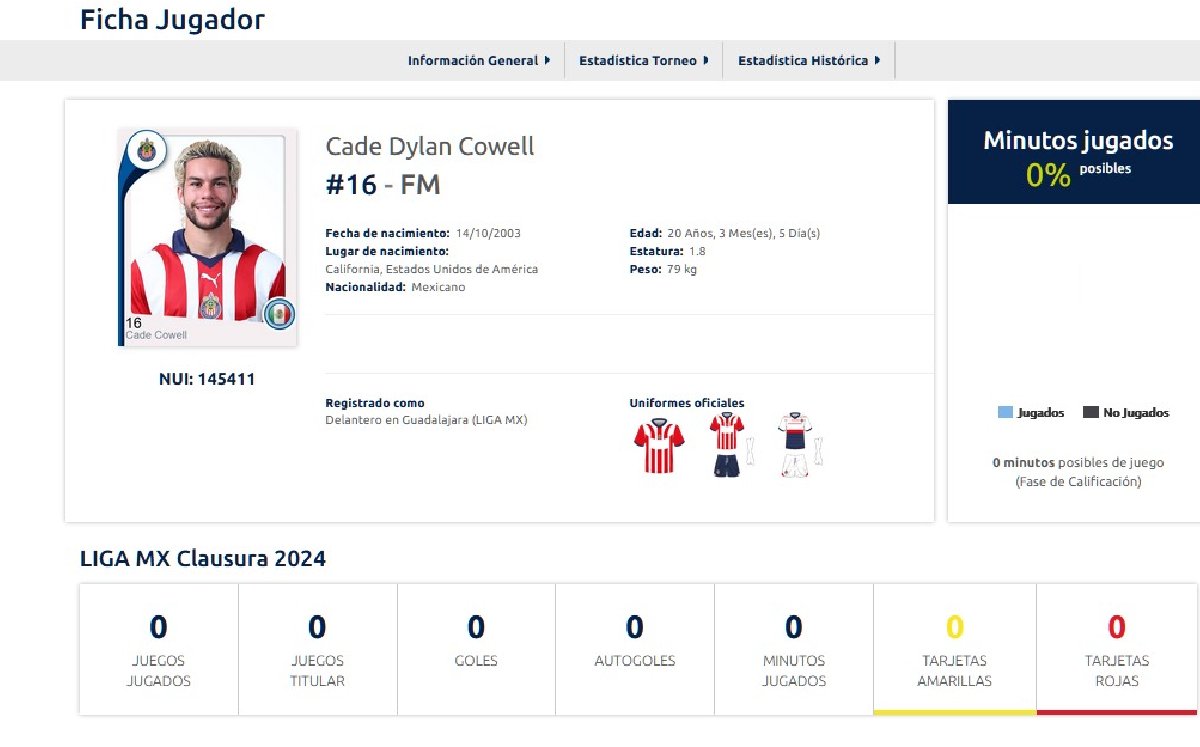Open Cade Cowell's player photo
The height and width of the screenshot is (747, 1200).
click(208, 237)
